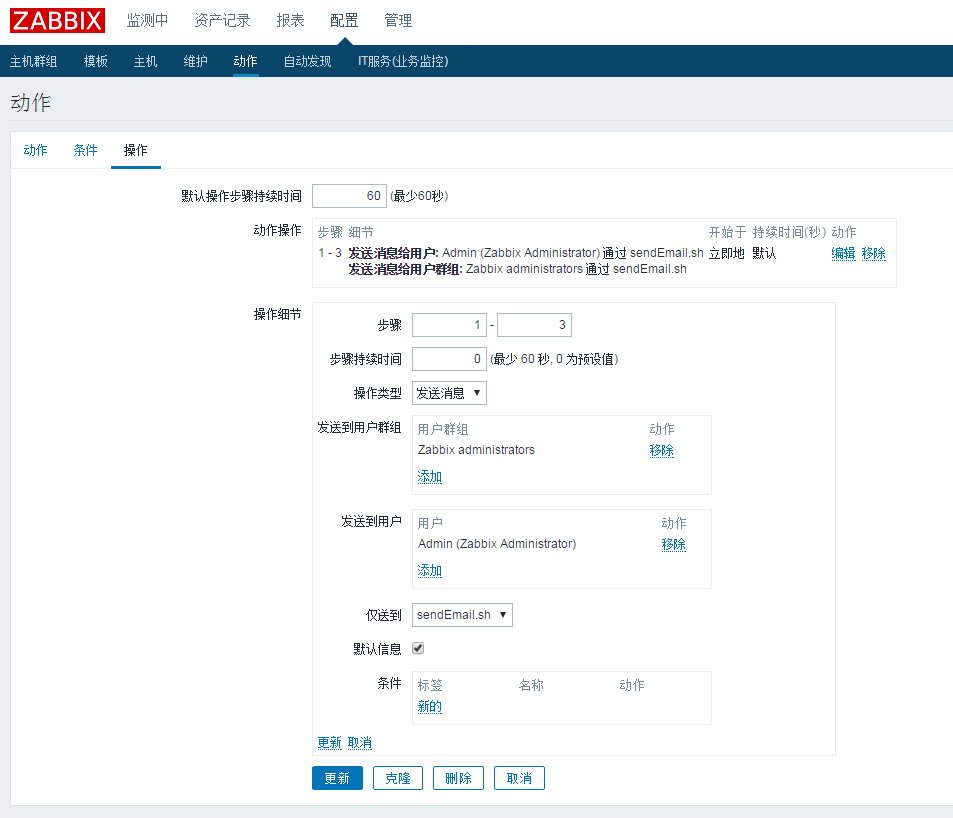
Task: Go to IT服务(业务监控) submenu
Action: (403, 61)
